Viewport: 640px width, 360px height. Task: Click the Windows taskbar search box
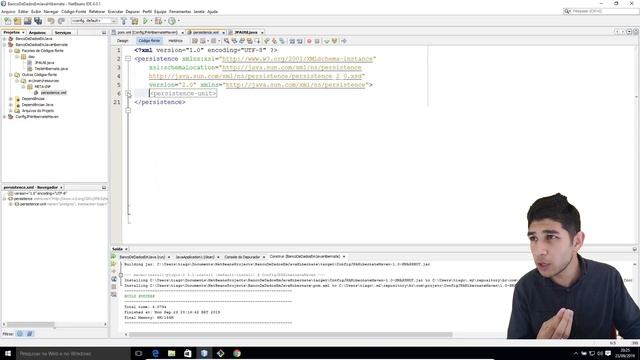pos(73,353)
